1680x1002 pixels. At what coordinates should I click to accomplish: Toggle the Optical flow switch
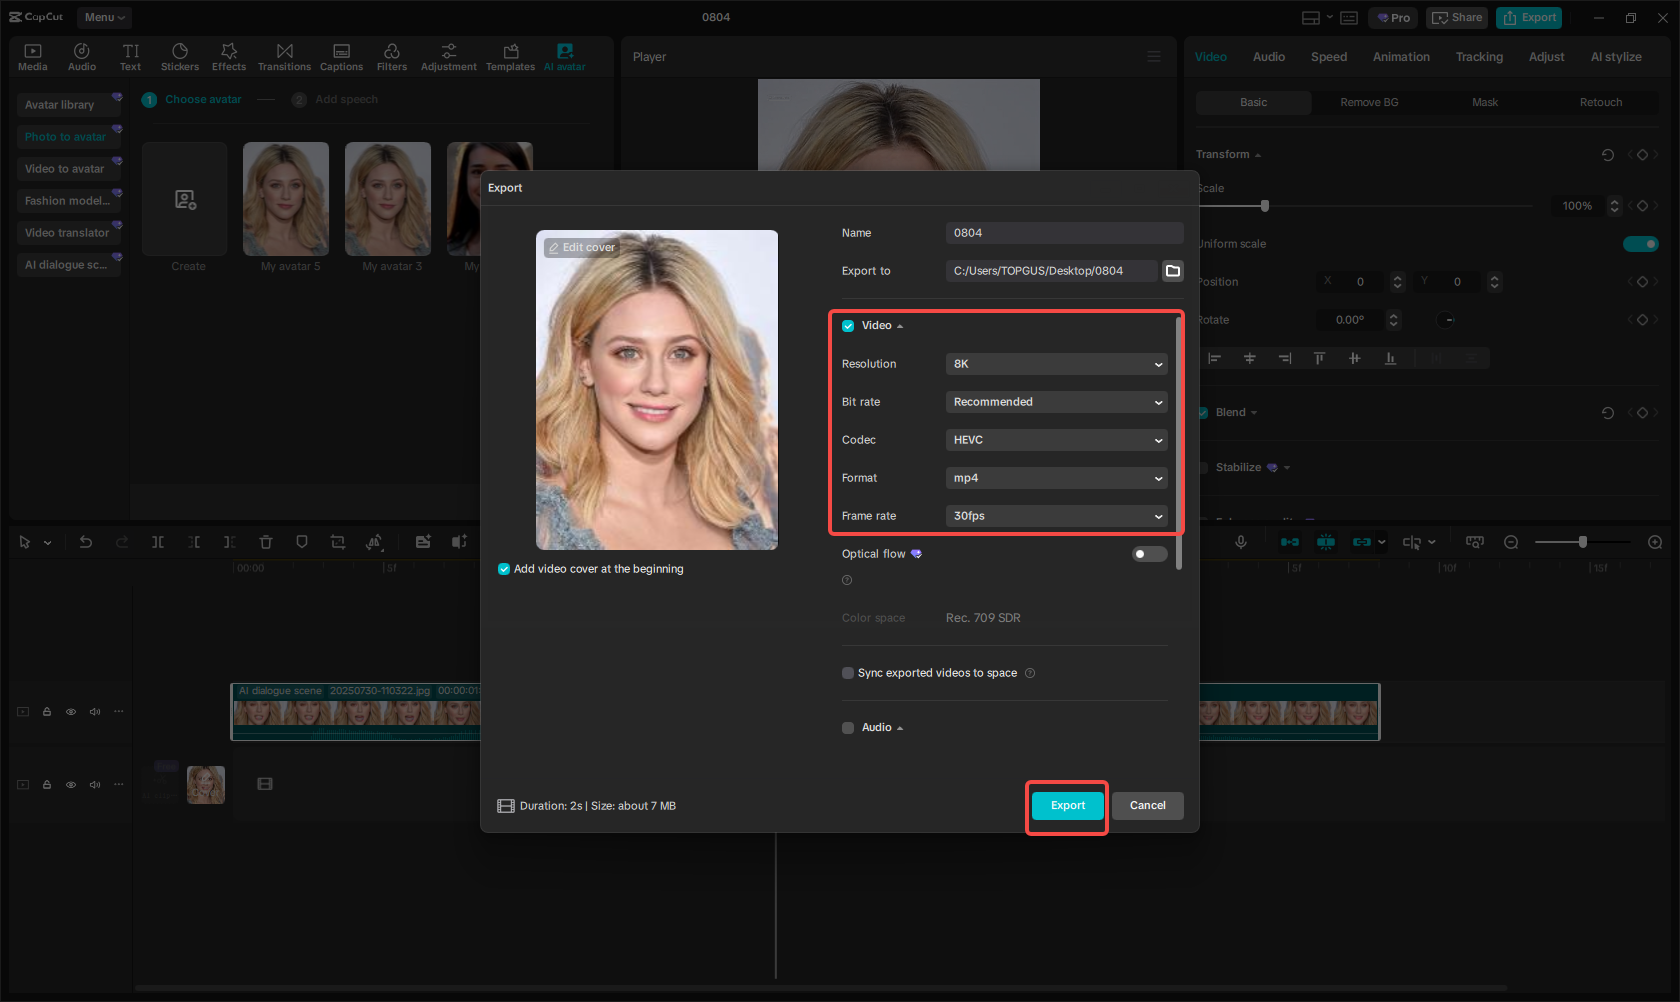[x=1148, y=553]
